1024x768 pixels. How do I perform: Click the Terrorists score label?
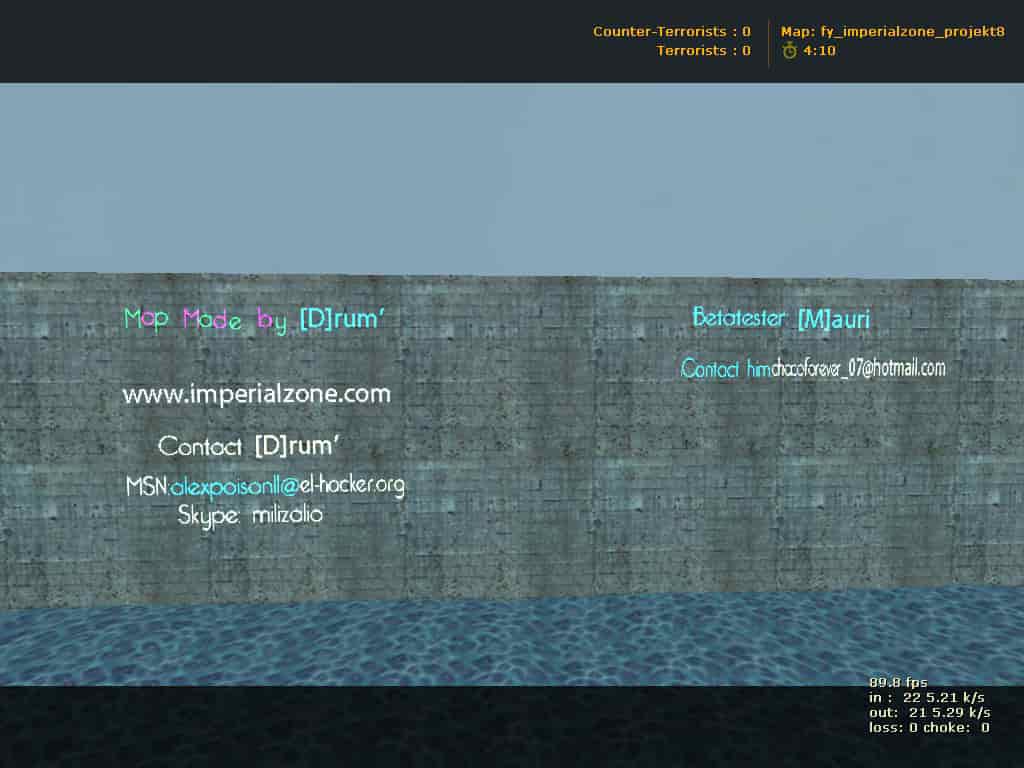703,50
